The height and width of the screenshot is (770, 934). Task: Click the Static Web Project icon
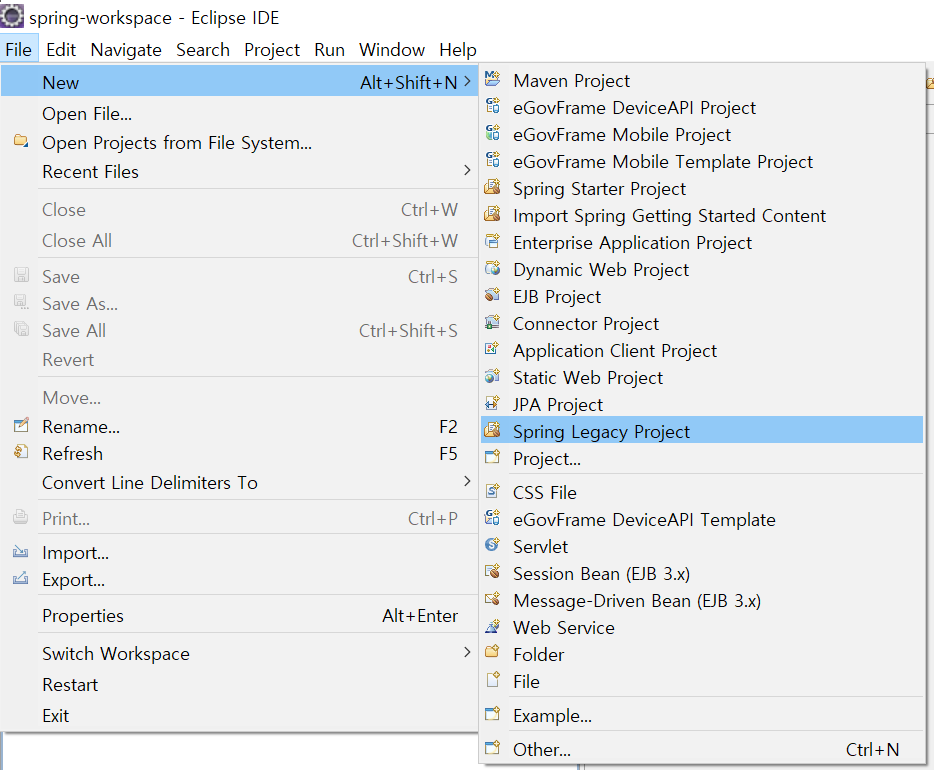point(493,376)
